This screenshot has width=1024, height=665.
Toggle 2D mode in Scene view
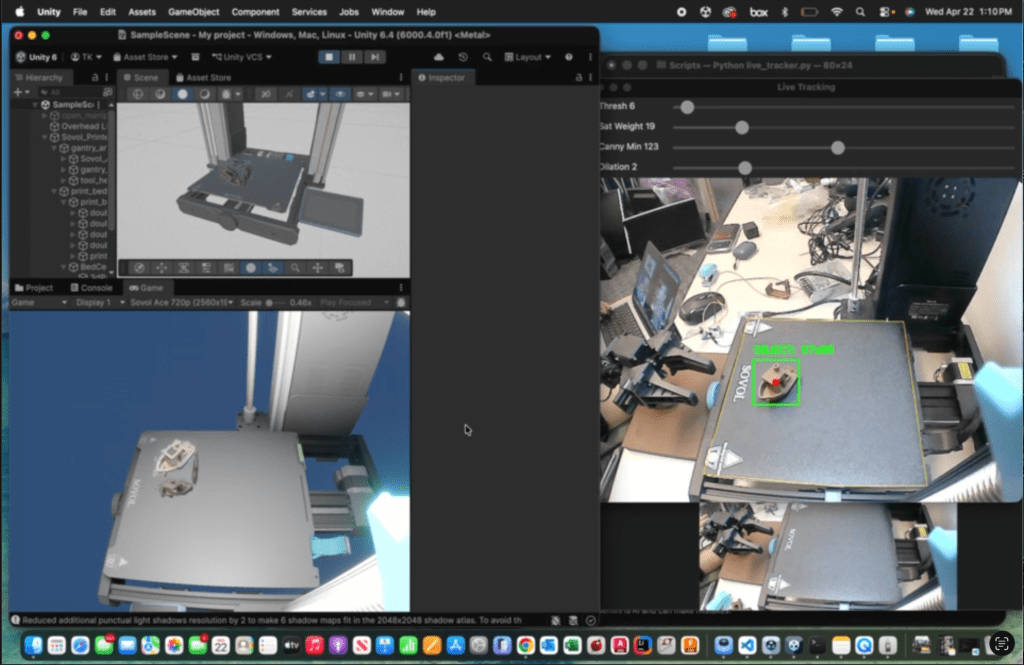point(266,94)
